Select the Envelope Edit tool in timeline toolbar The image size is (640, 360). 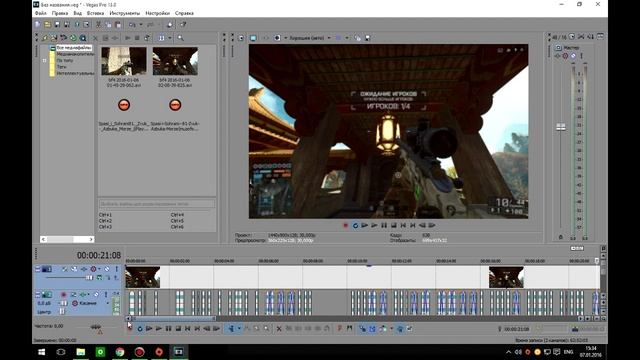pos(247,329)
